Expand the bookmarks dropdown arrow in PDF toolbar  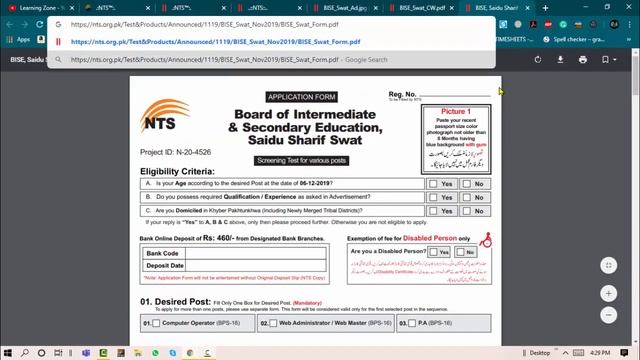(x=615, y=60)
